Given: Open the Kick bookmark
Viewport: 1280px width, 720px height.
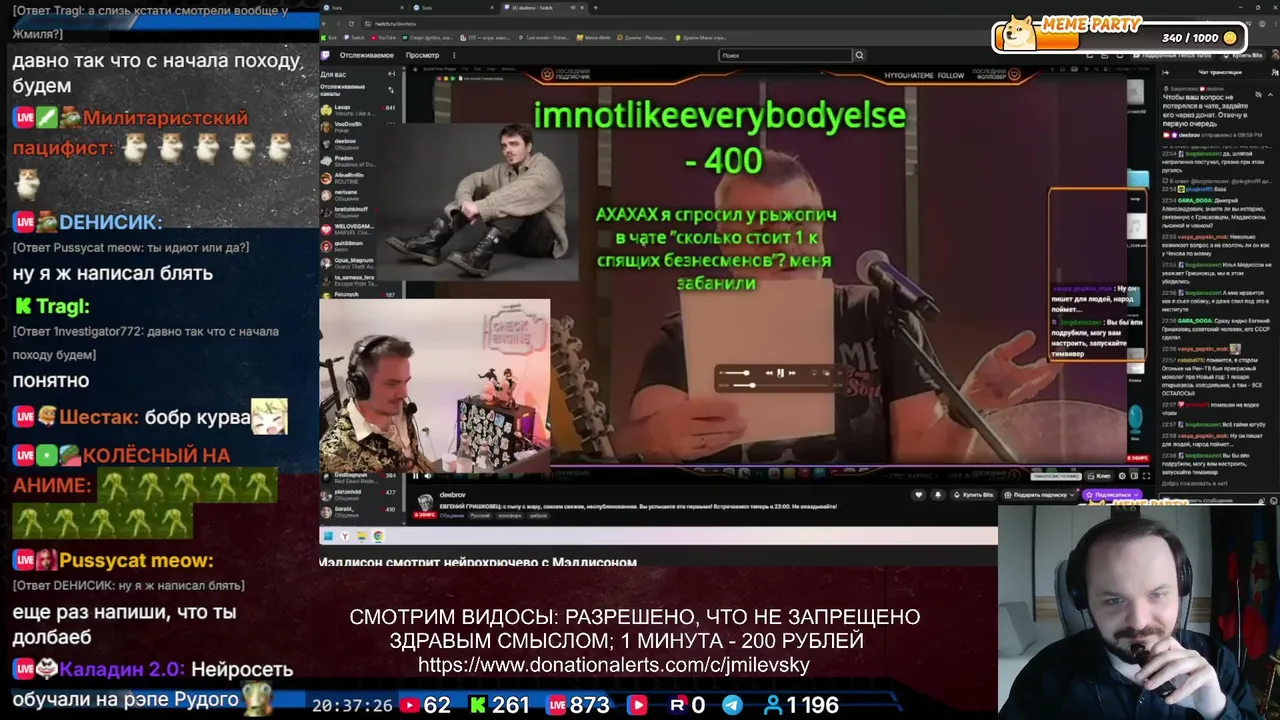Looking at the screenshot, I should (x=330, y=38).
